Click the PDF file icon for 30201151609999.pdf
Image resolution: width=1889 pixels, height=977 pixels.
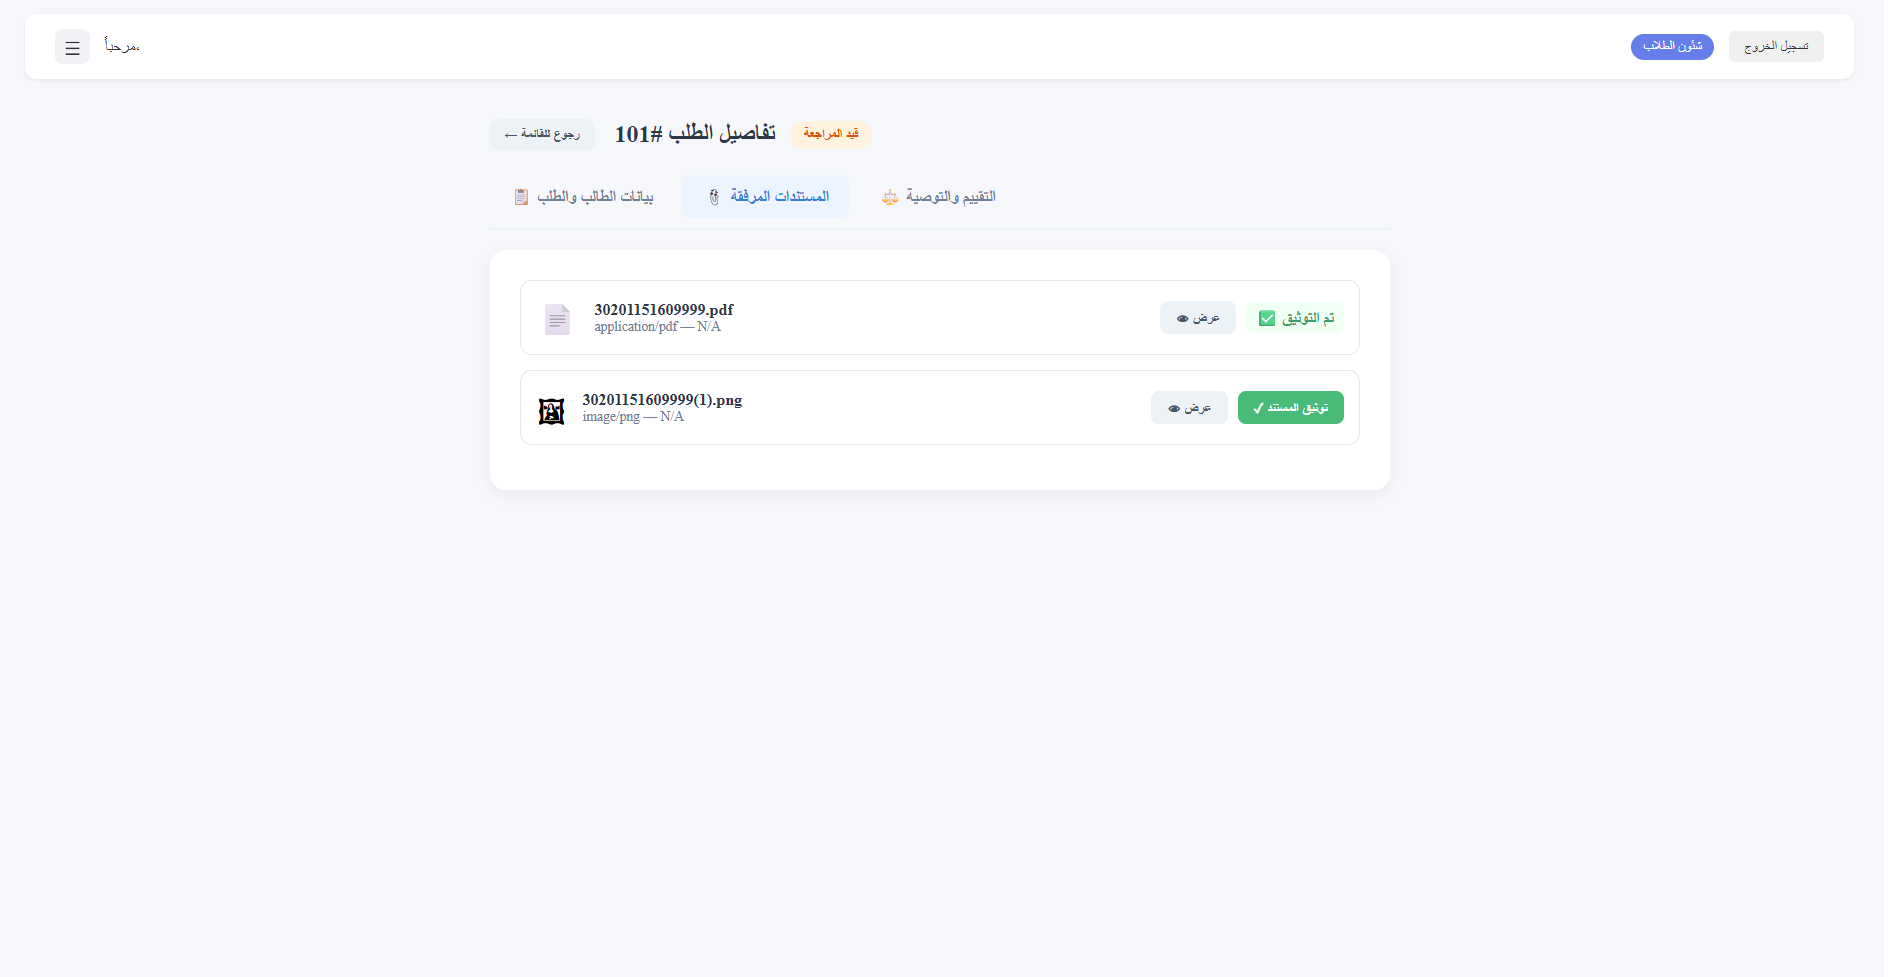pos(557,318)
